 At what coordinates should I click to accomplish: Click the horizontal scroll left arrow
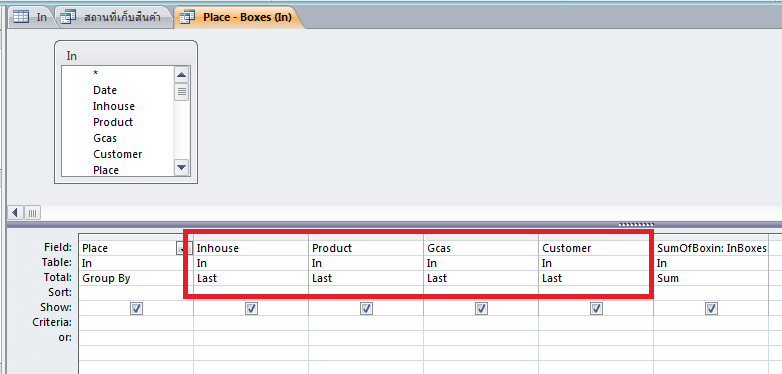[x=15, y=213]
